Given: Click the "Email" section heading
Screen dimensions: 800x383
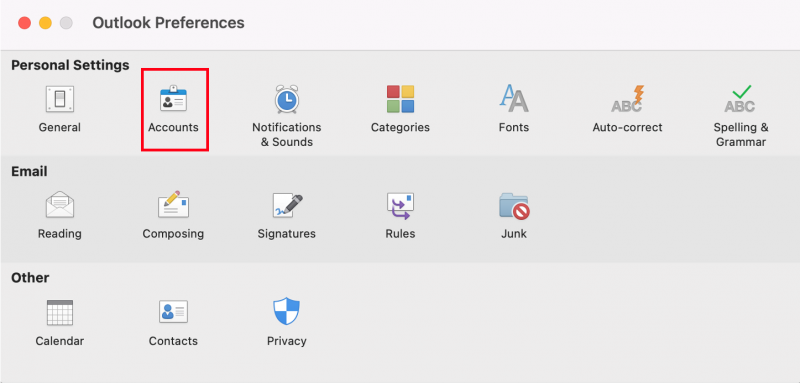Looking at the screenshot, I should (x=29, y=171).
